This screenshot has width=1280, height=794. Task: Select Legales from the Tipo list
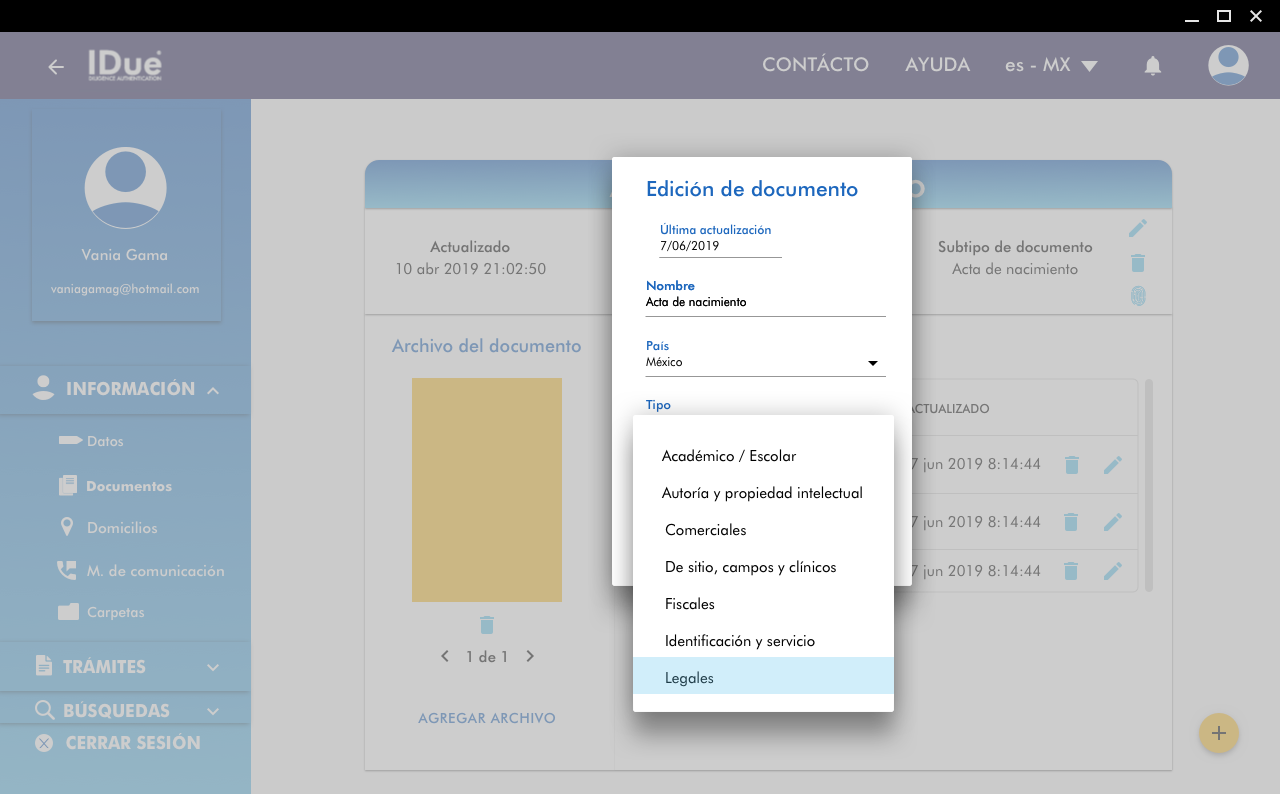coord(763,678)
